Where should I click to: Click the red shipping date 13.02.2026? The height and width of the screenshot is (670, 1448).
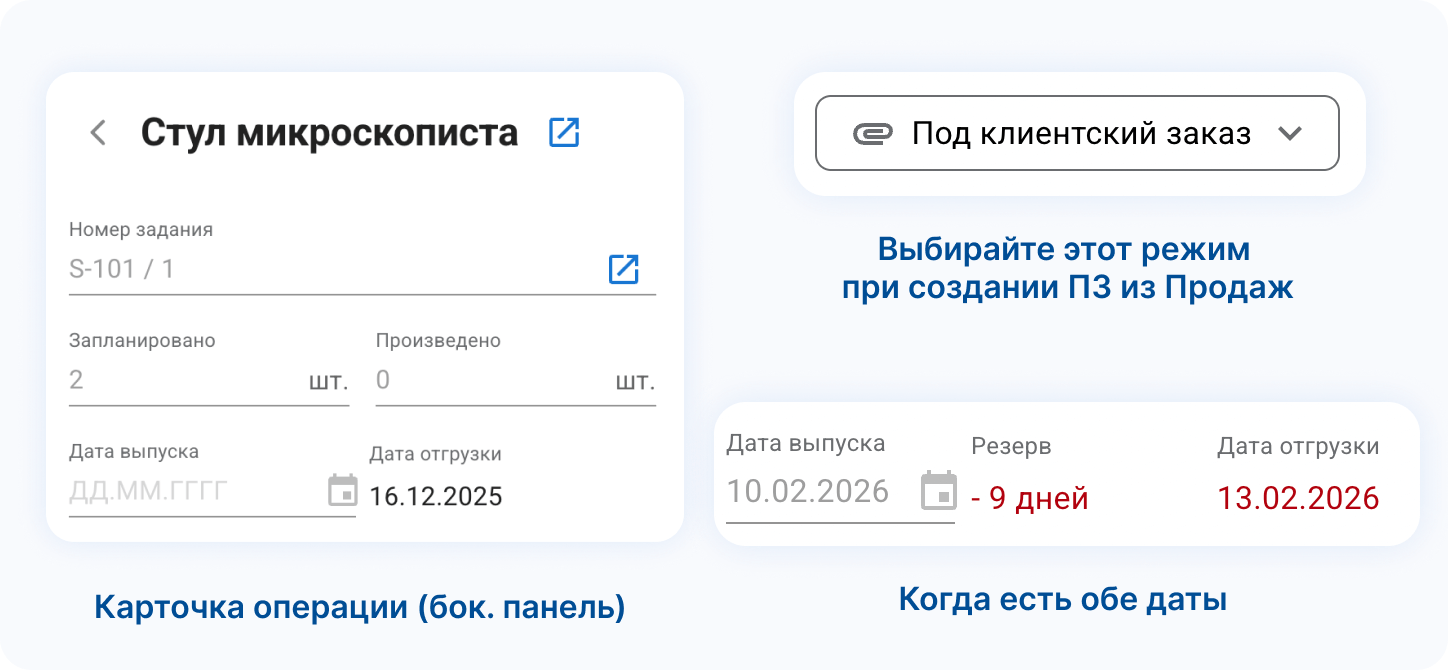click(x=1298, y=498)
